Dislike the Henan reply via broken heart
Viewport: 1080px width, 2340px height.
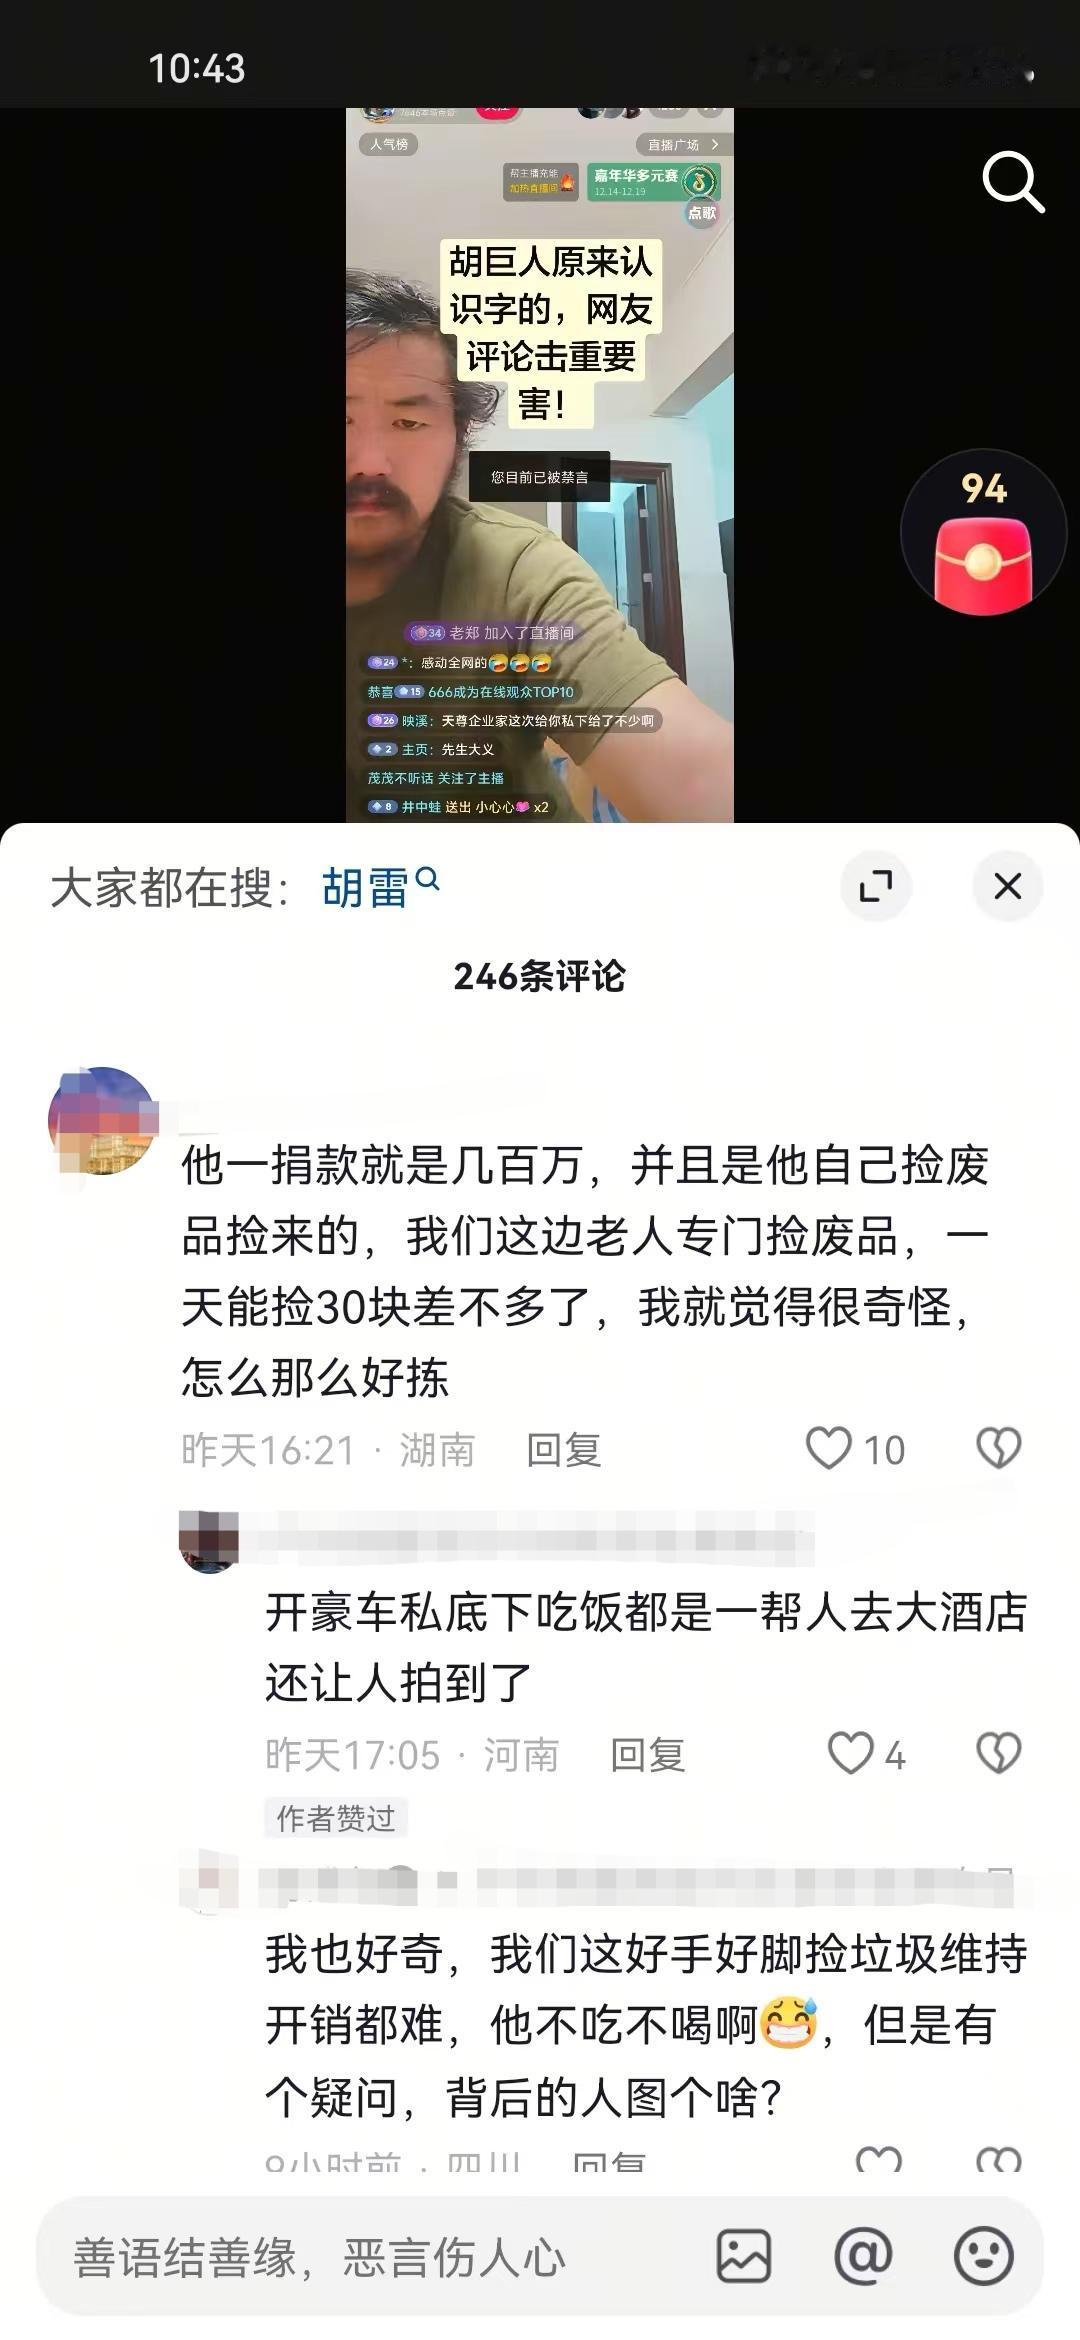[998, 1754]
